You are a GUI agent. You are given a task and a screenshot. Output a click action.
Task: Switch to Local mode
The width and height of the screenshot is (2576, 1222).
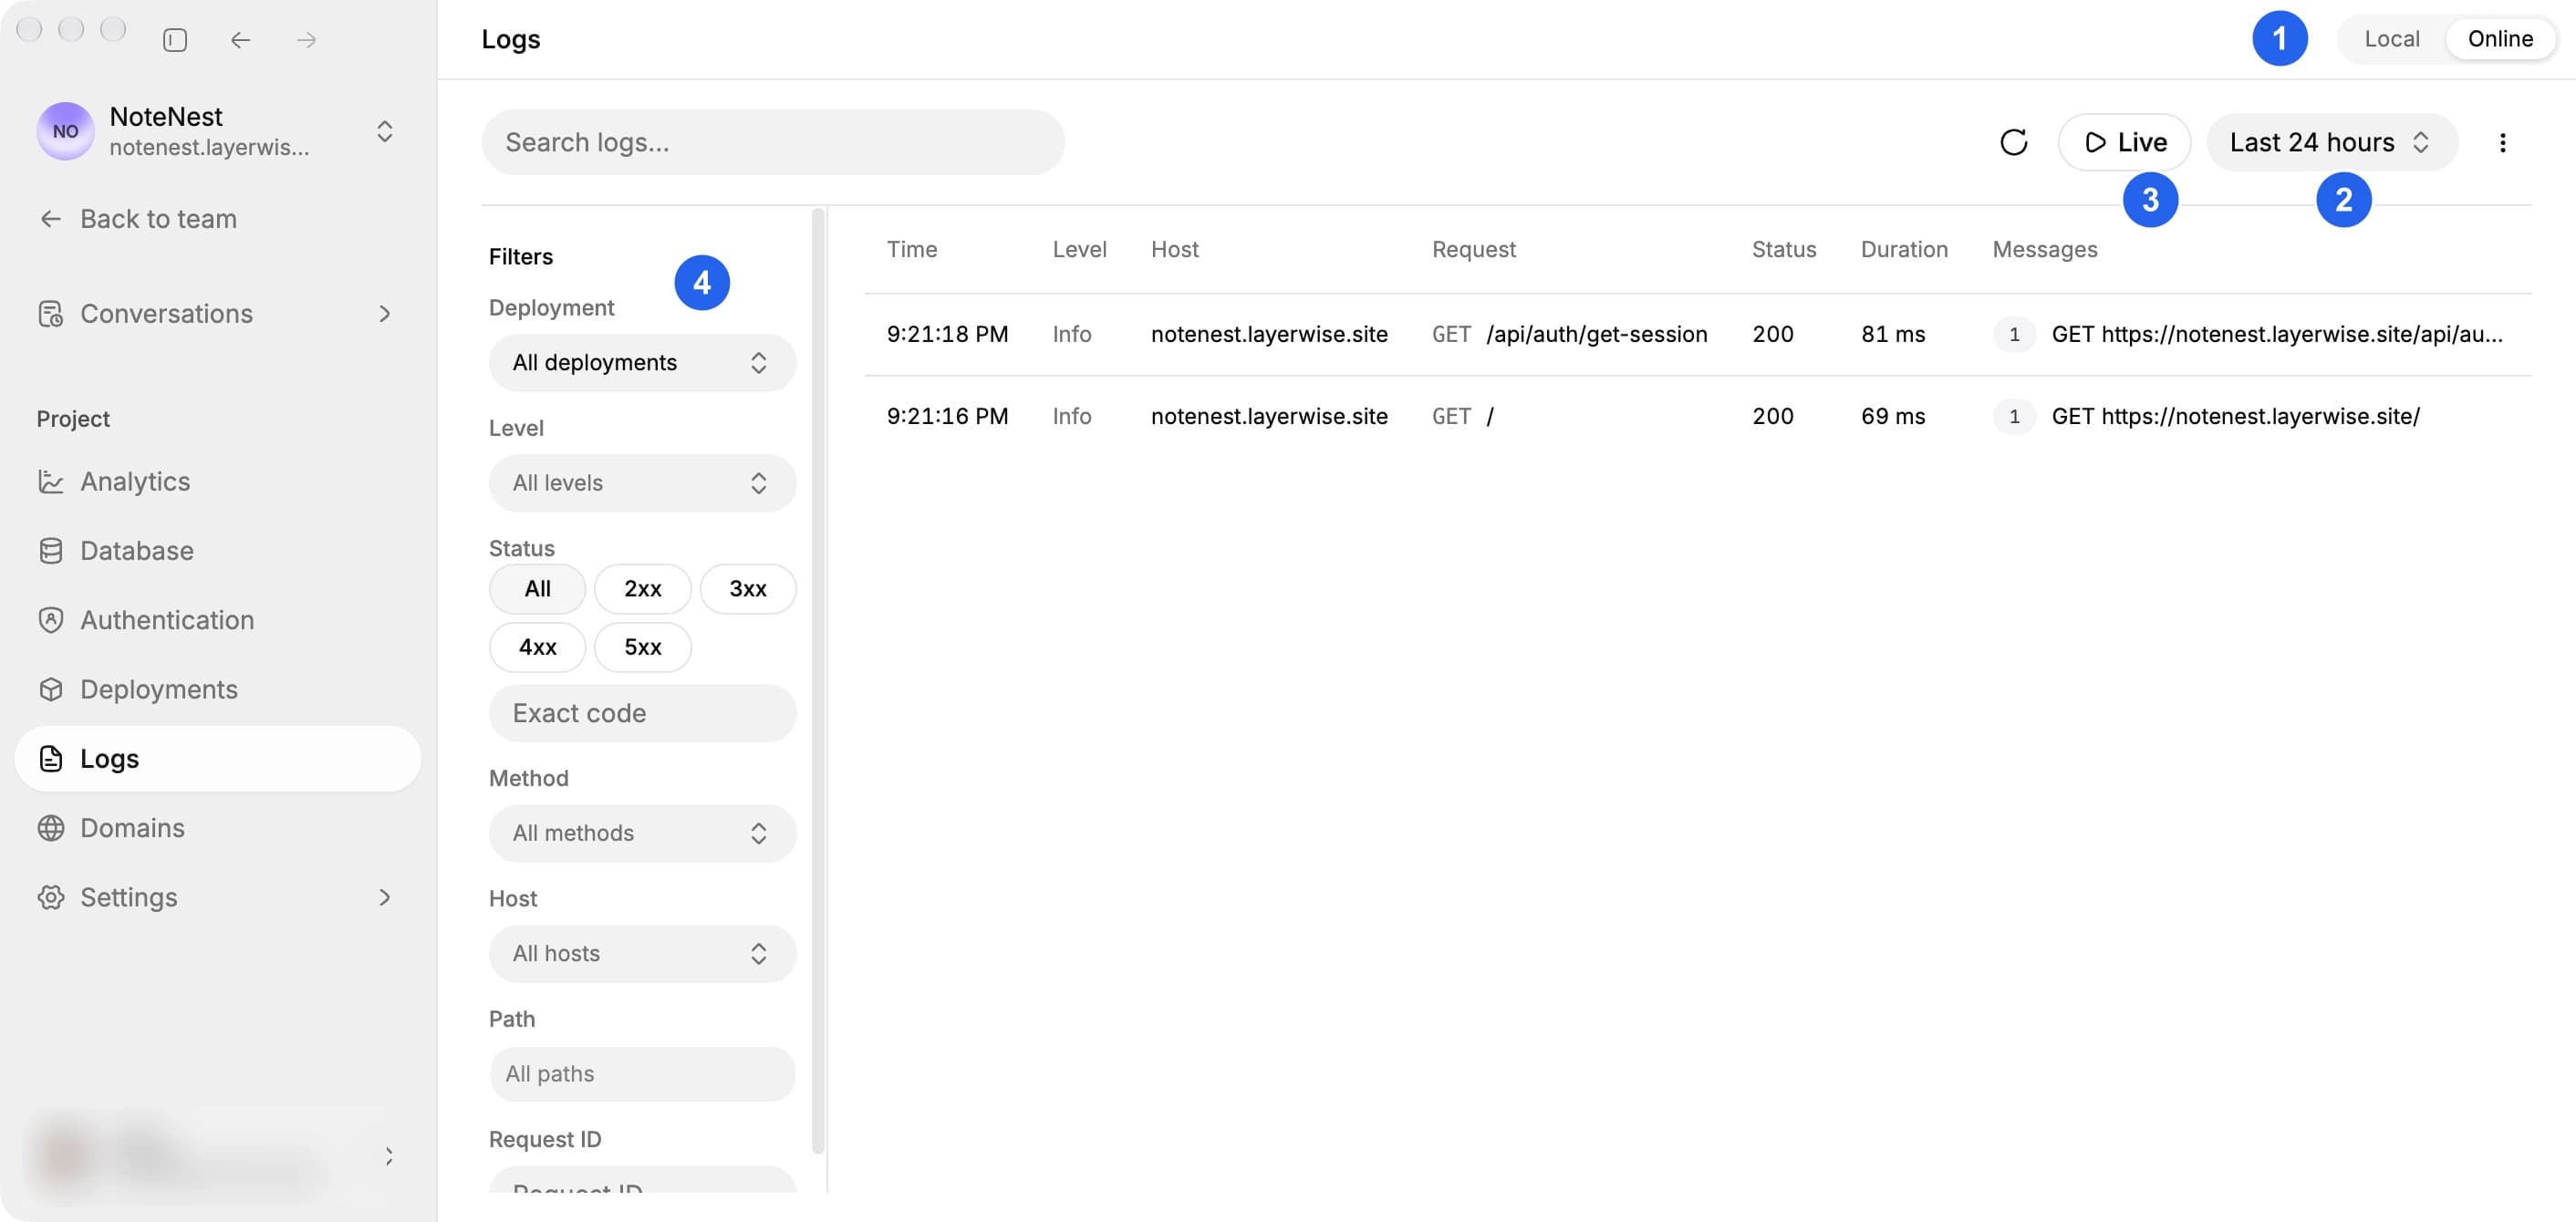pyautogui.click(x=2391, y=39)
